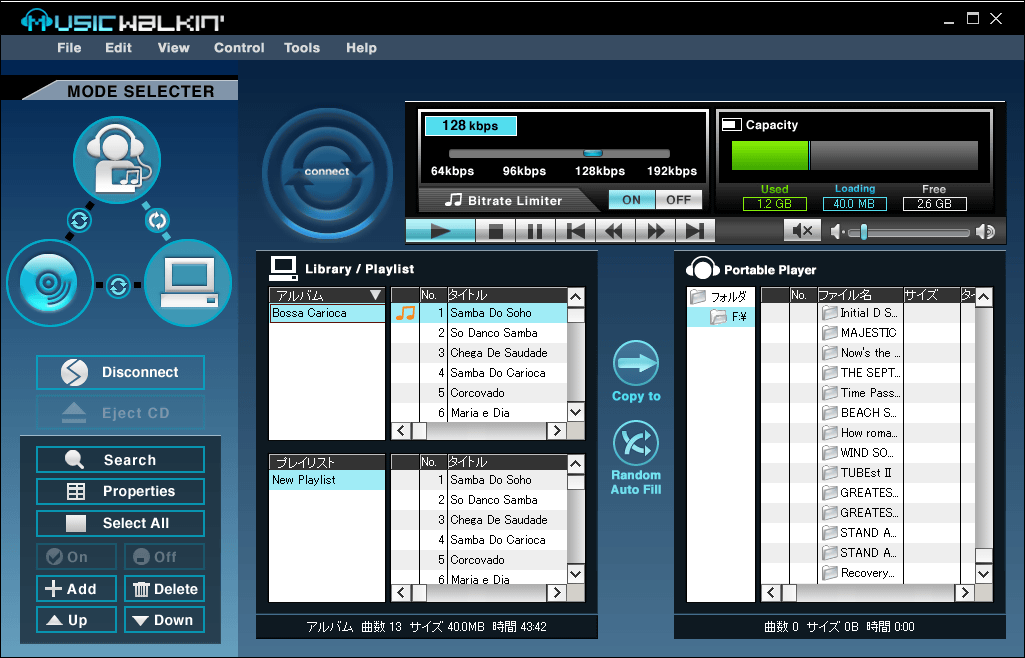
Task: Click the Add button
Action: point(76,589)
